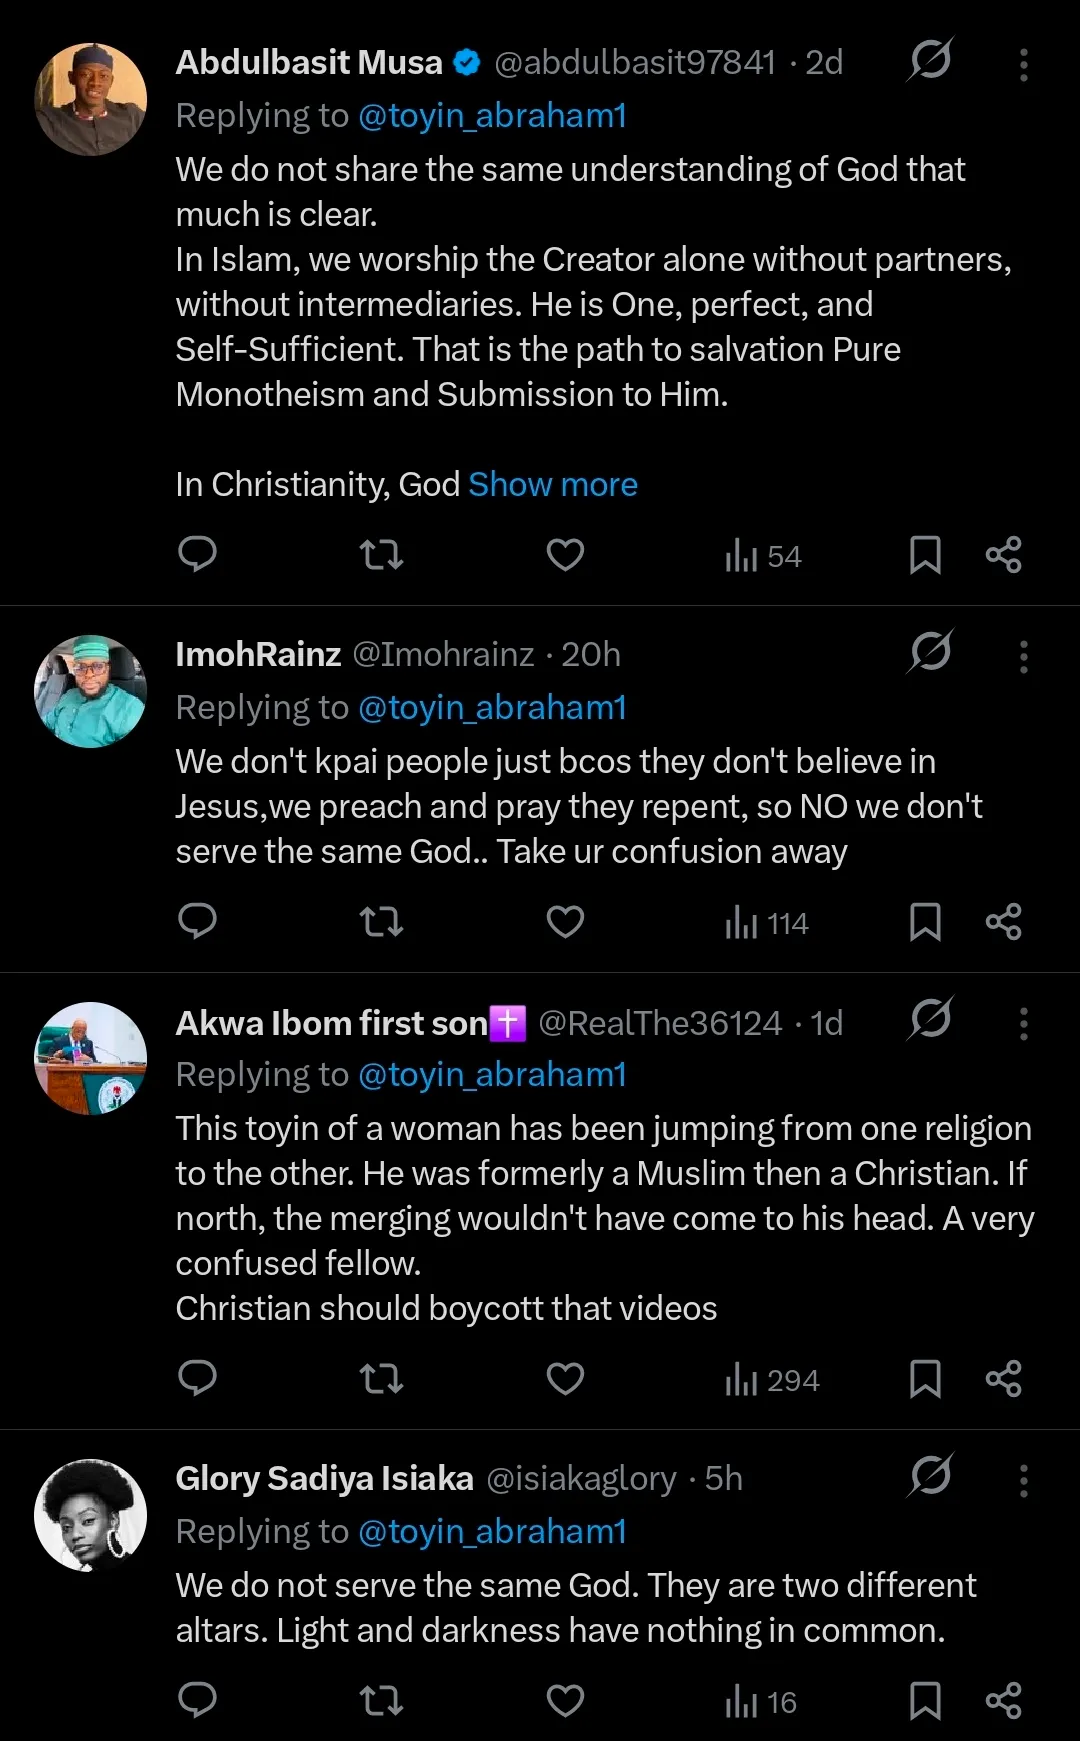
Task: Like ImohRainz's reply
Action: coord(565,921)
